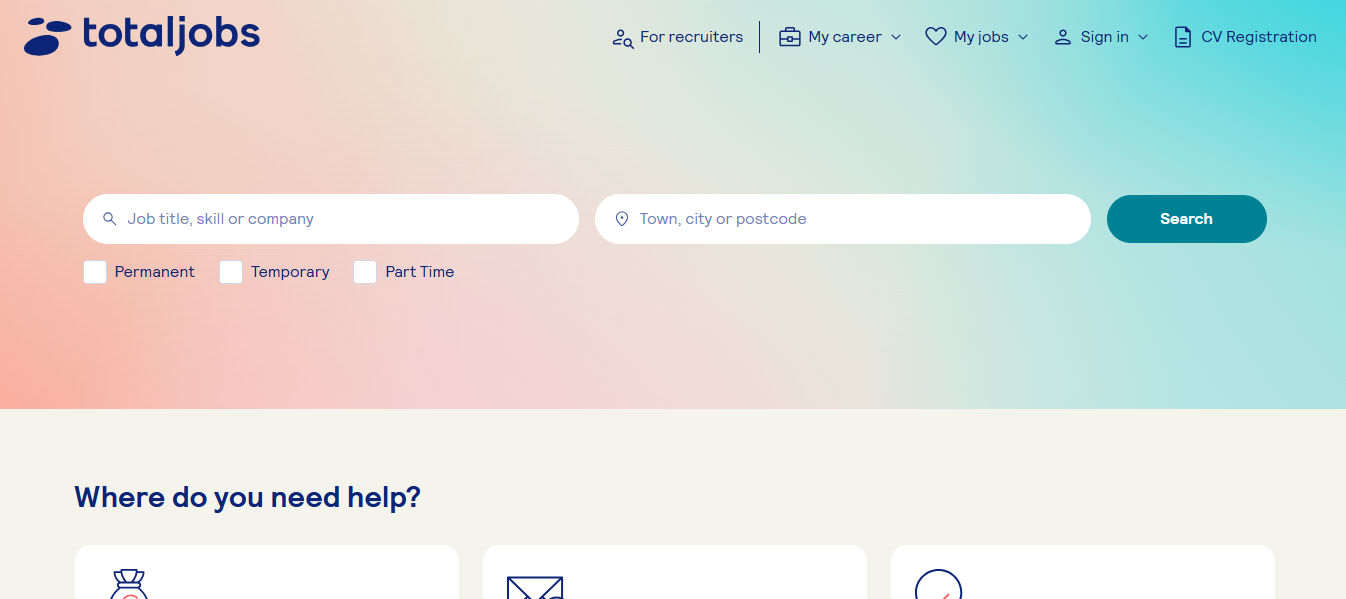Check the Temporary filter
Image resolution: width=1346 pixels, height=599 pixels.
(x=230, y=271)
